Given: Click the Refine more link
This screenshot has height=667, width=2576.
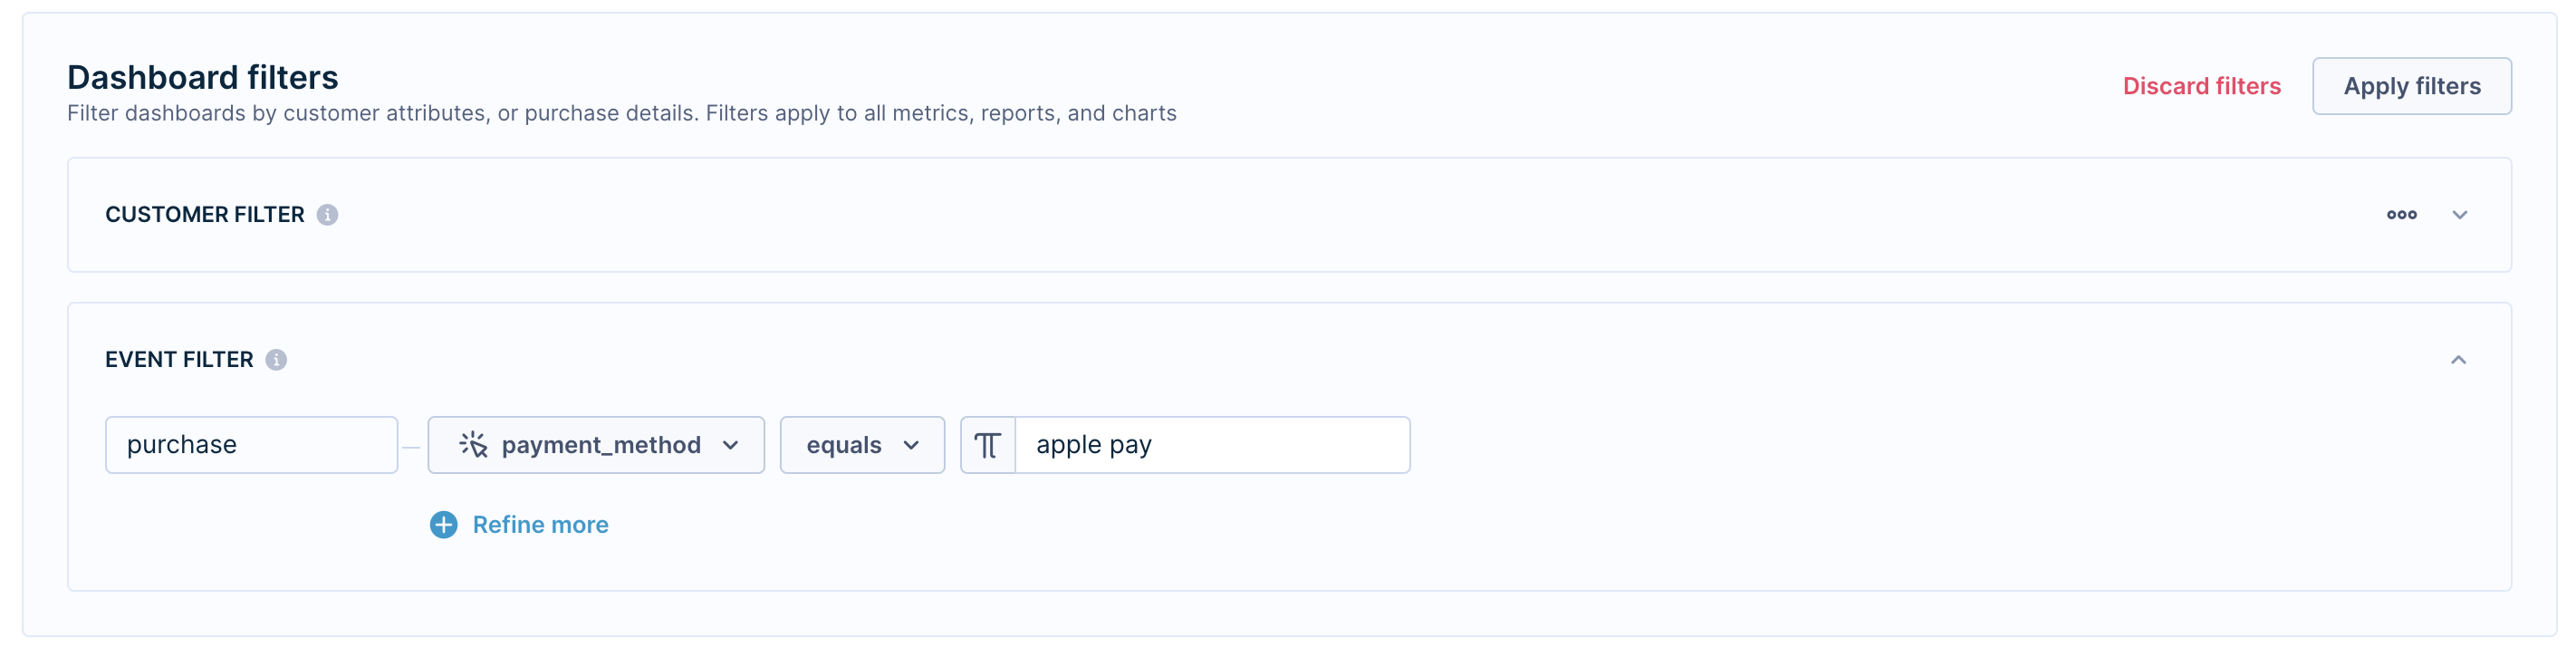Looking at the screenshot, I should coord(540,525).
